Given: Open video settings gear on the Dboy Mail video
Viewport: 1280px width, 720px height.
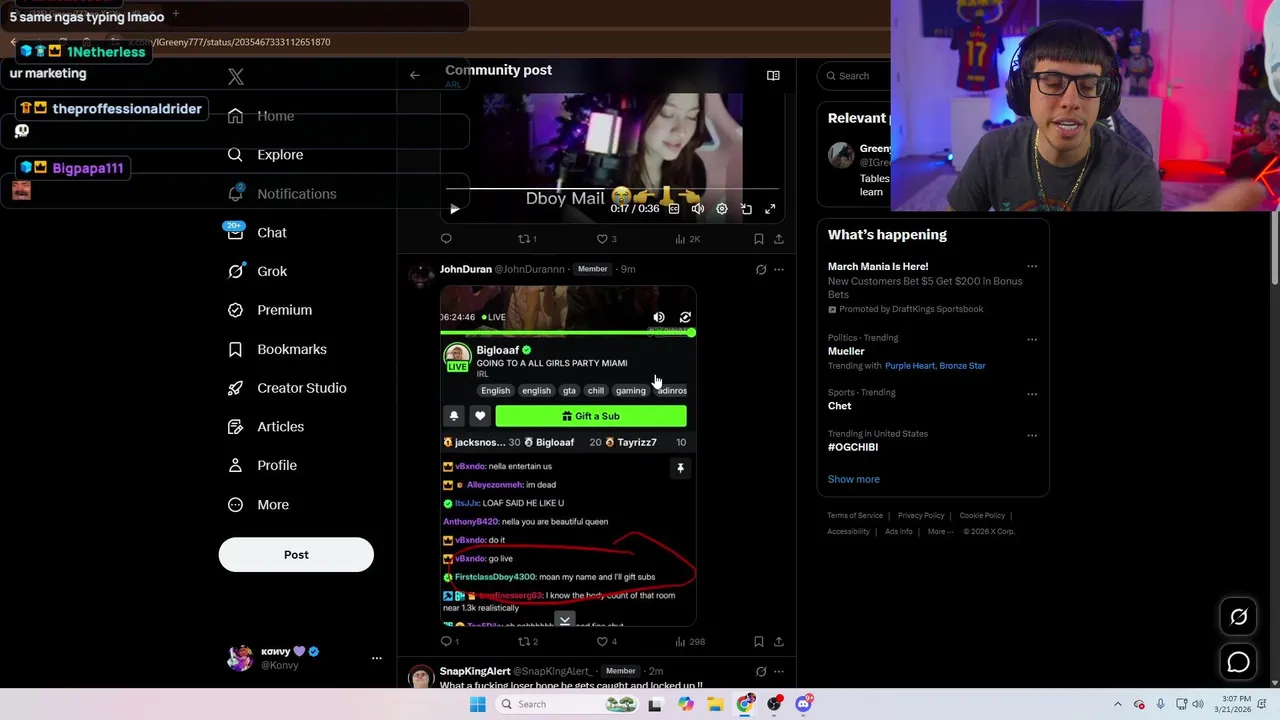Looking at the screenshot, I should [722, 209].
